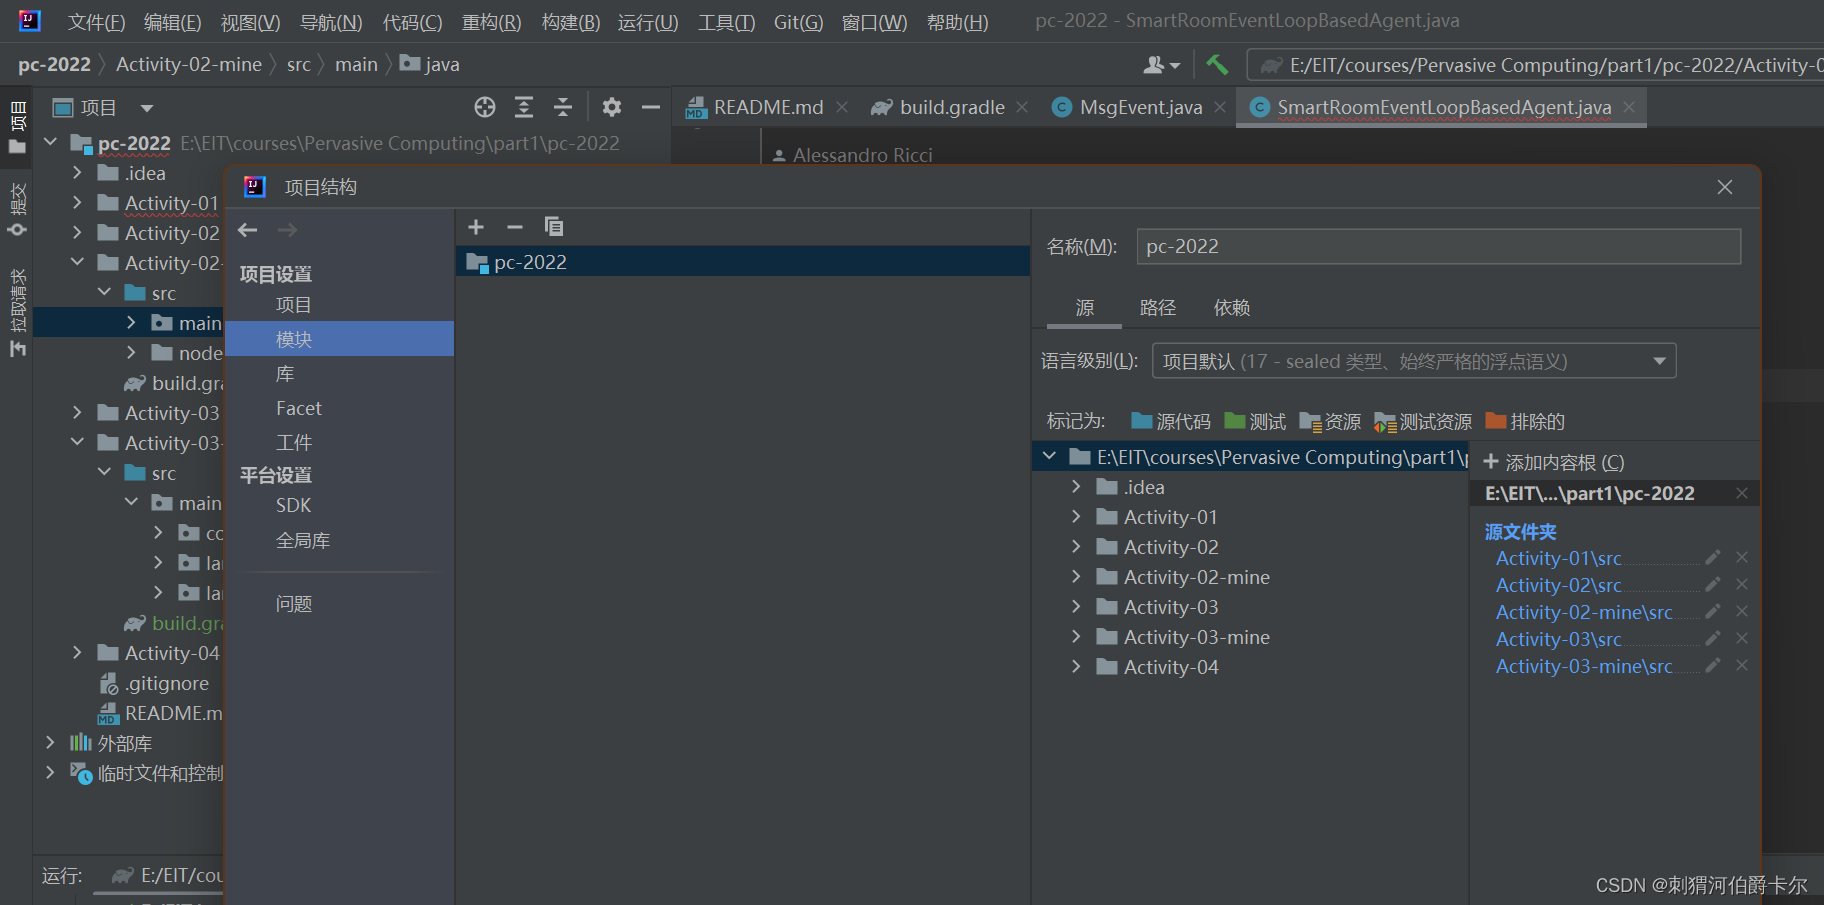Screen dimensions: 1824x905
Task: Select the pc-2022 module in list
Action: click(743, 262)
